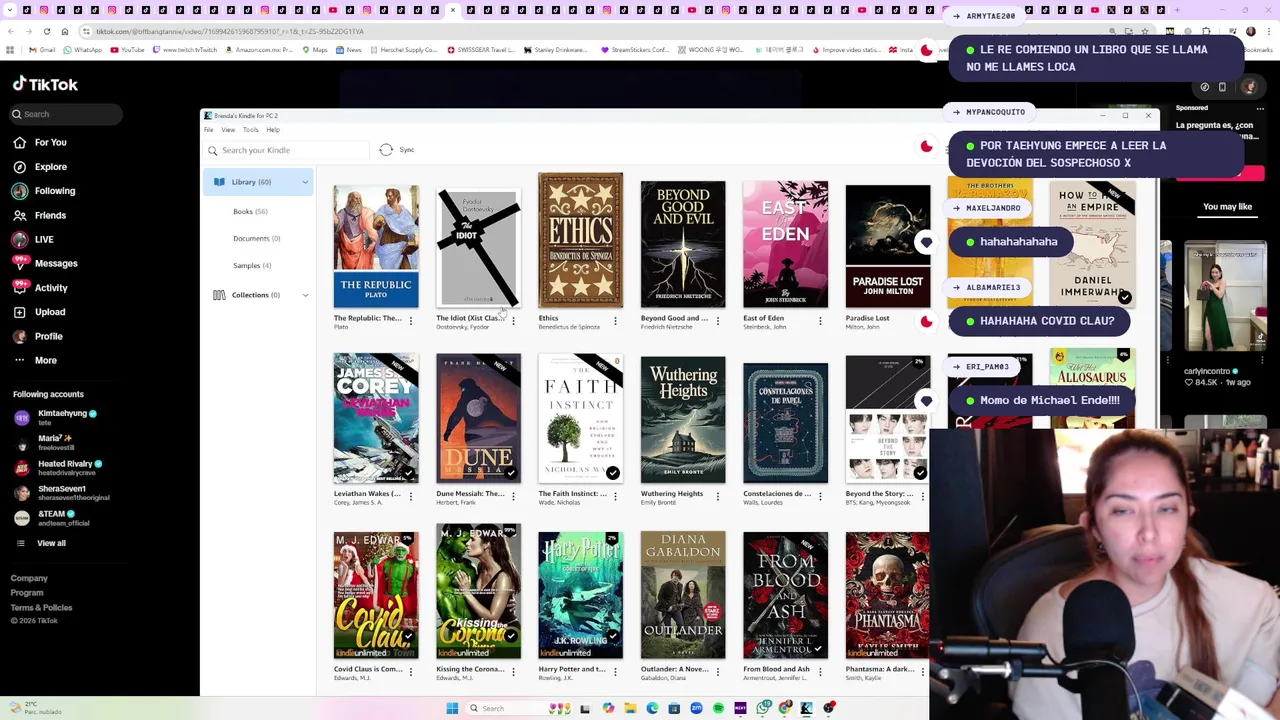Open options menu for Ethics book
This screenshot has height=720, width=1280.
[615, 321]
